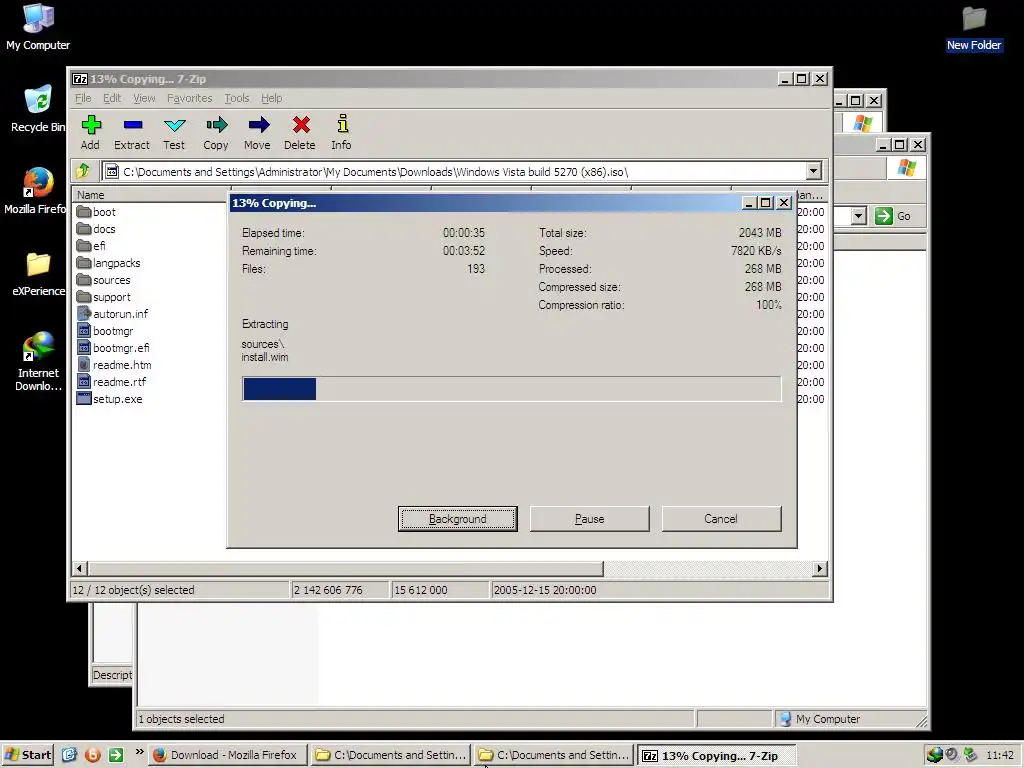This screenshot has width=1024, height=768.
Task: Click the Go button in Explorer window
Action: click(893, 216)
